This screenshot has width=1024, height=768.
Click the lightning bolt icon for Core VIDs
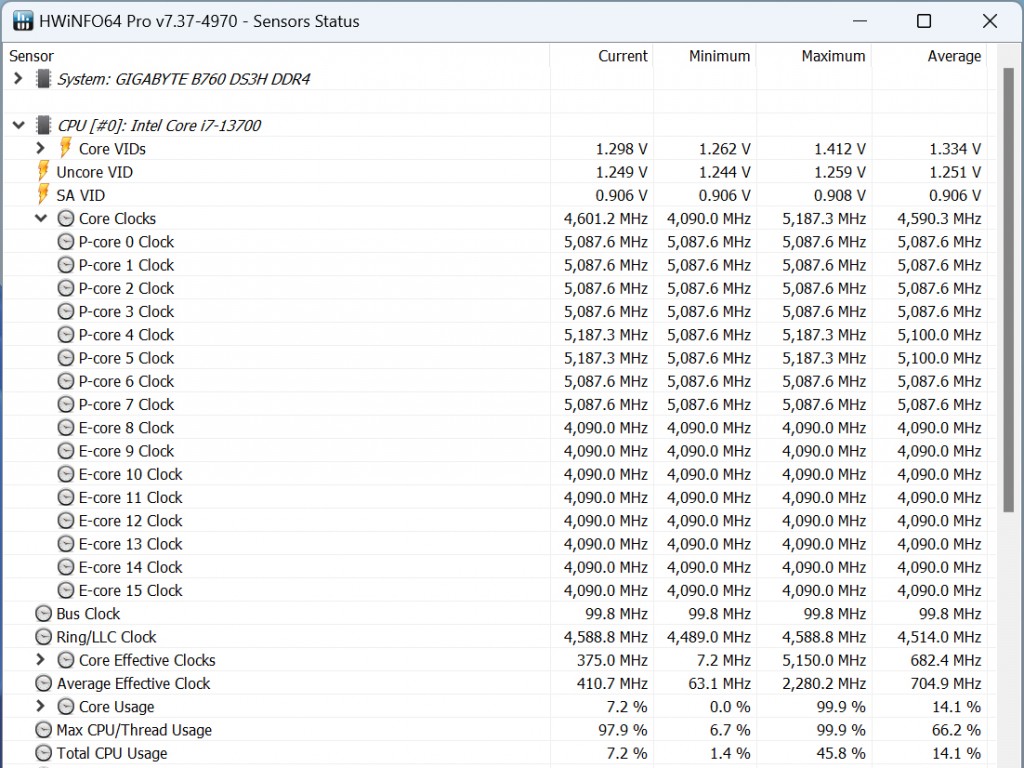tap(66, 148)
